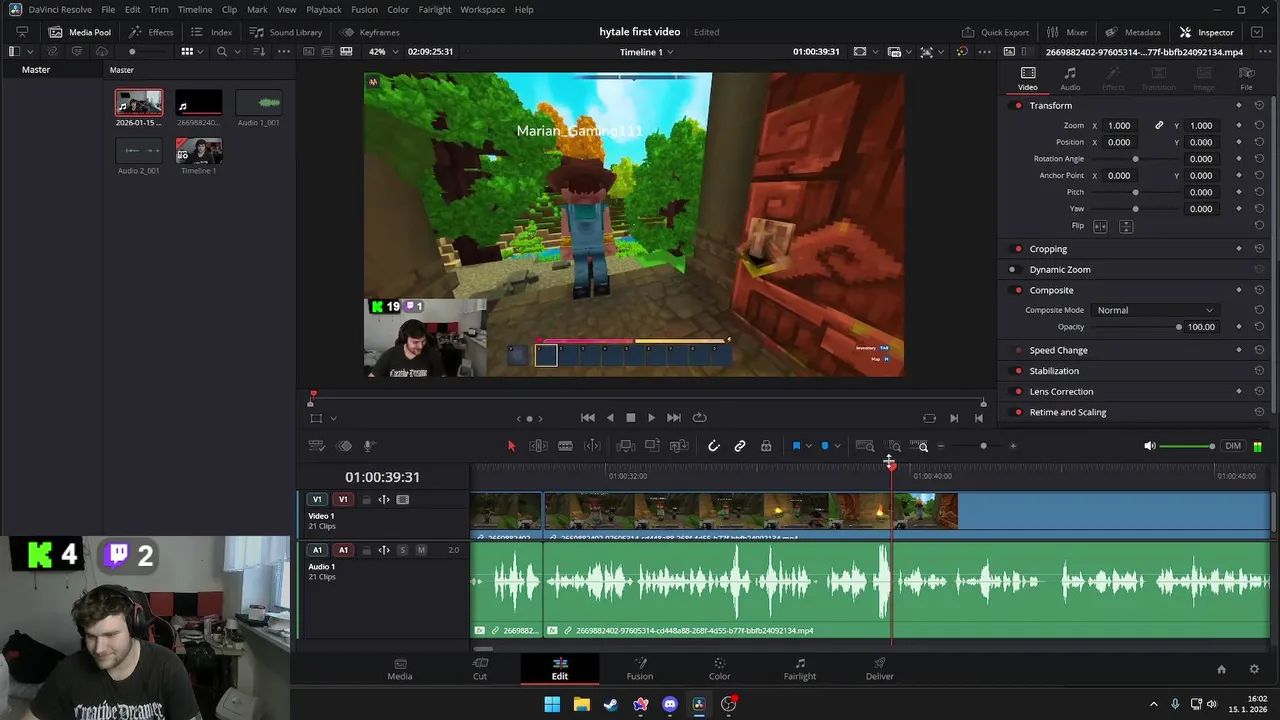Toggle the Media Pool panel button
Image resolution: width=1280 pixels, height=720 pixels.
pyautogui.click(x=79, y=32)
